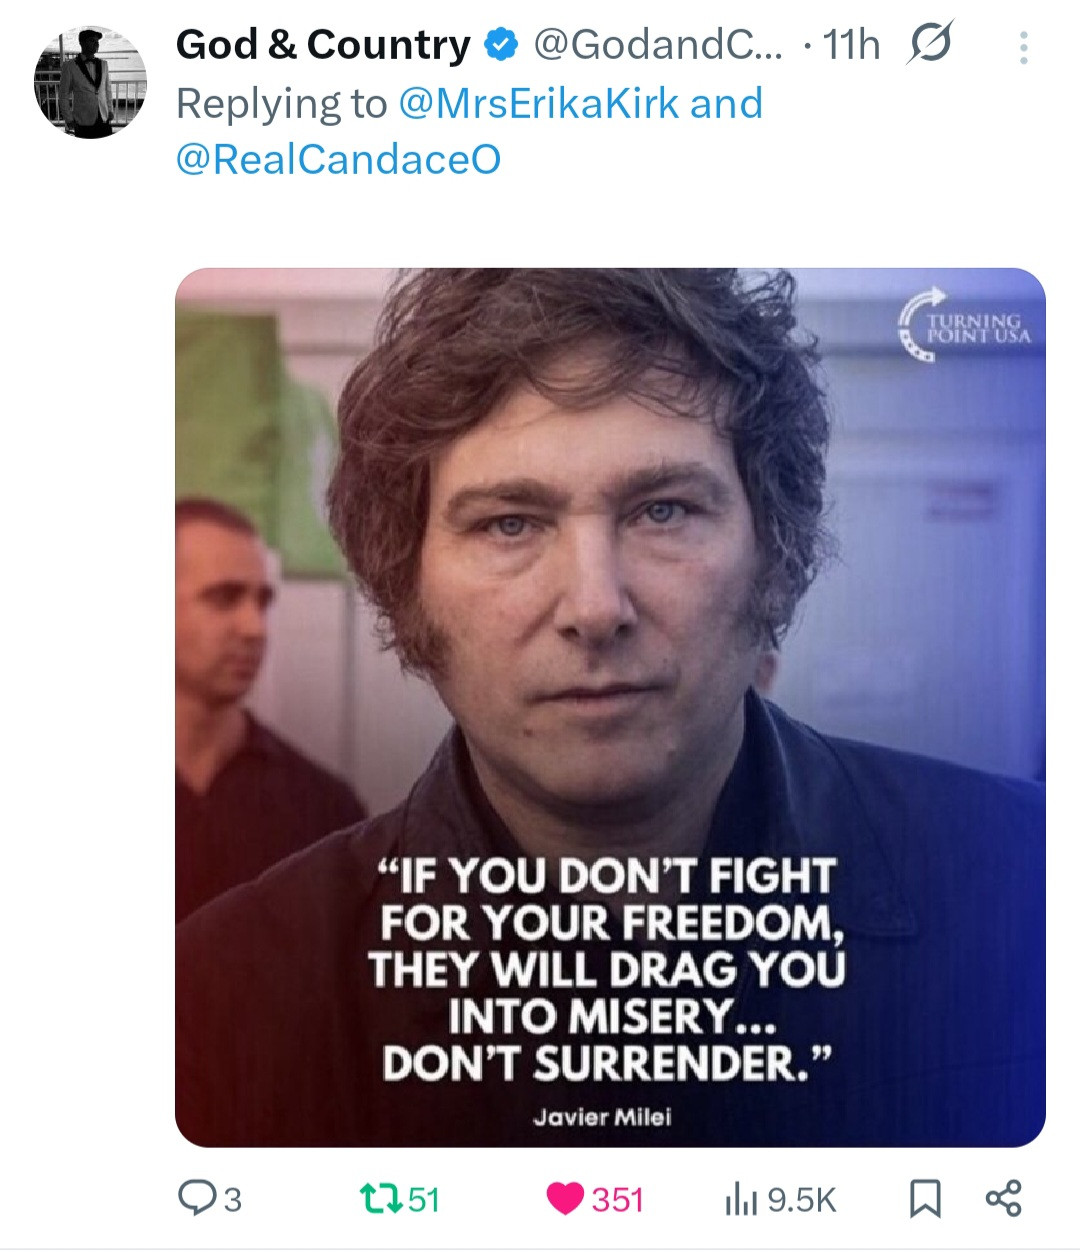The width and height of the screenshot is (1080, 1252).
Task: Click the like count 351
Action: point(617,1199)
